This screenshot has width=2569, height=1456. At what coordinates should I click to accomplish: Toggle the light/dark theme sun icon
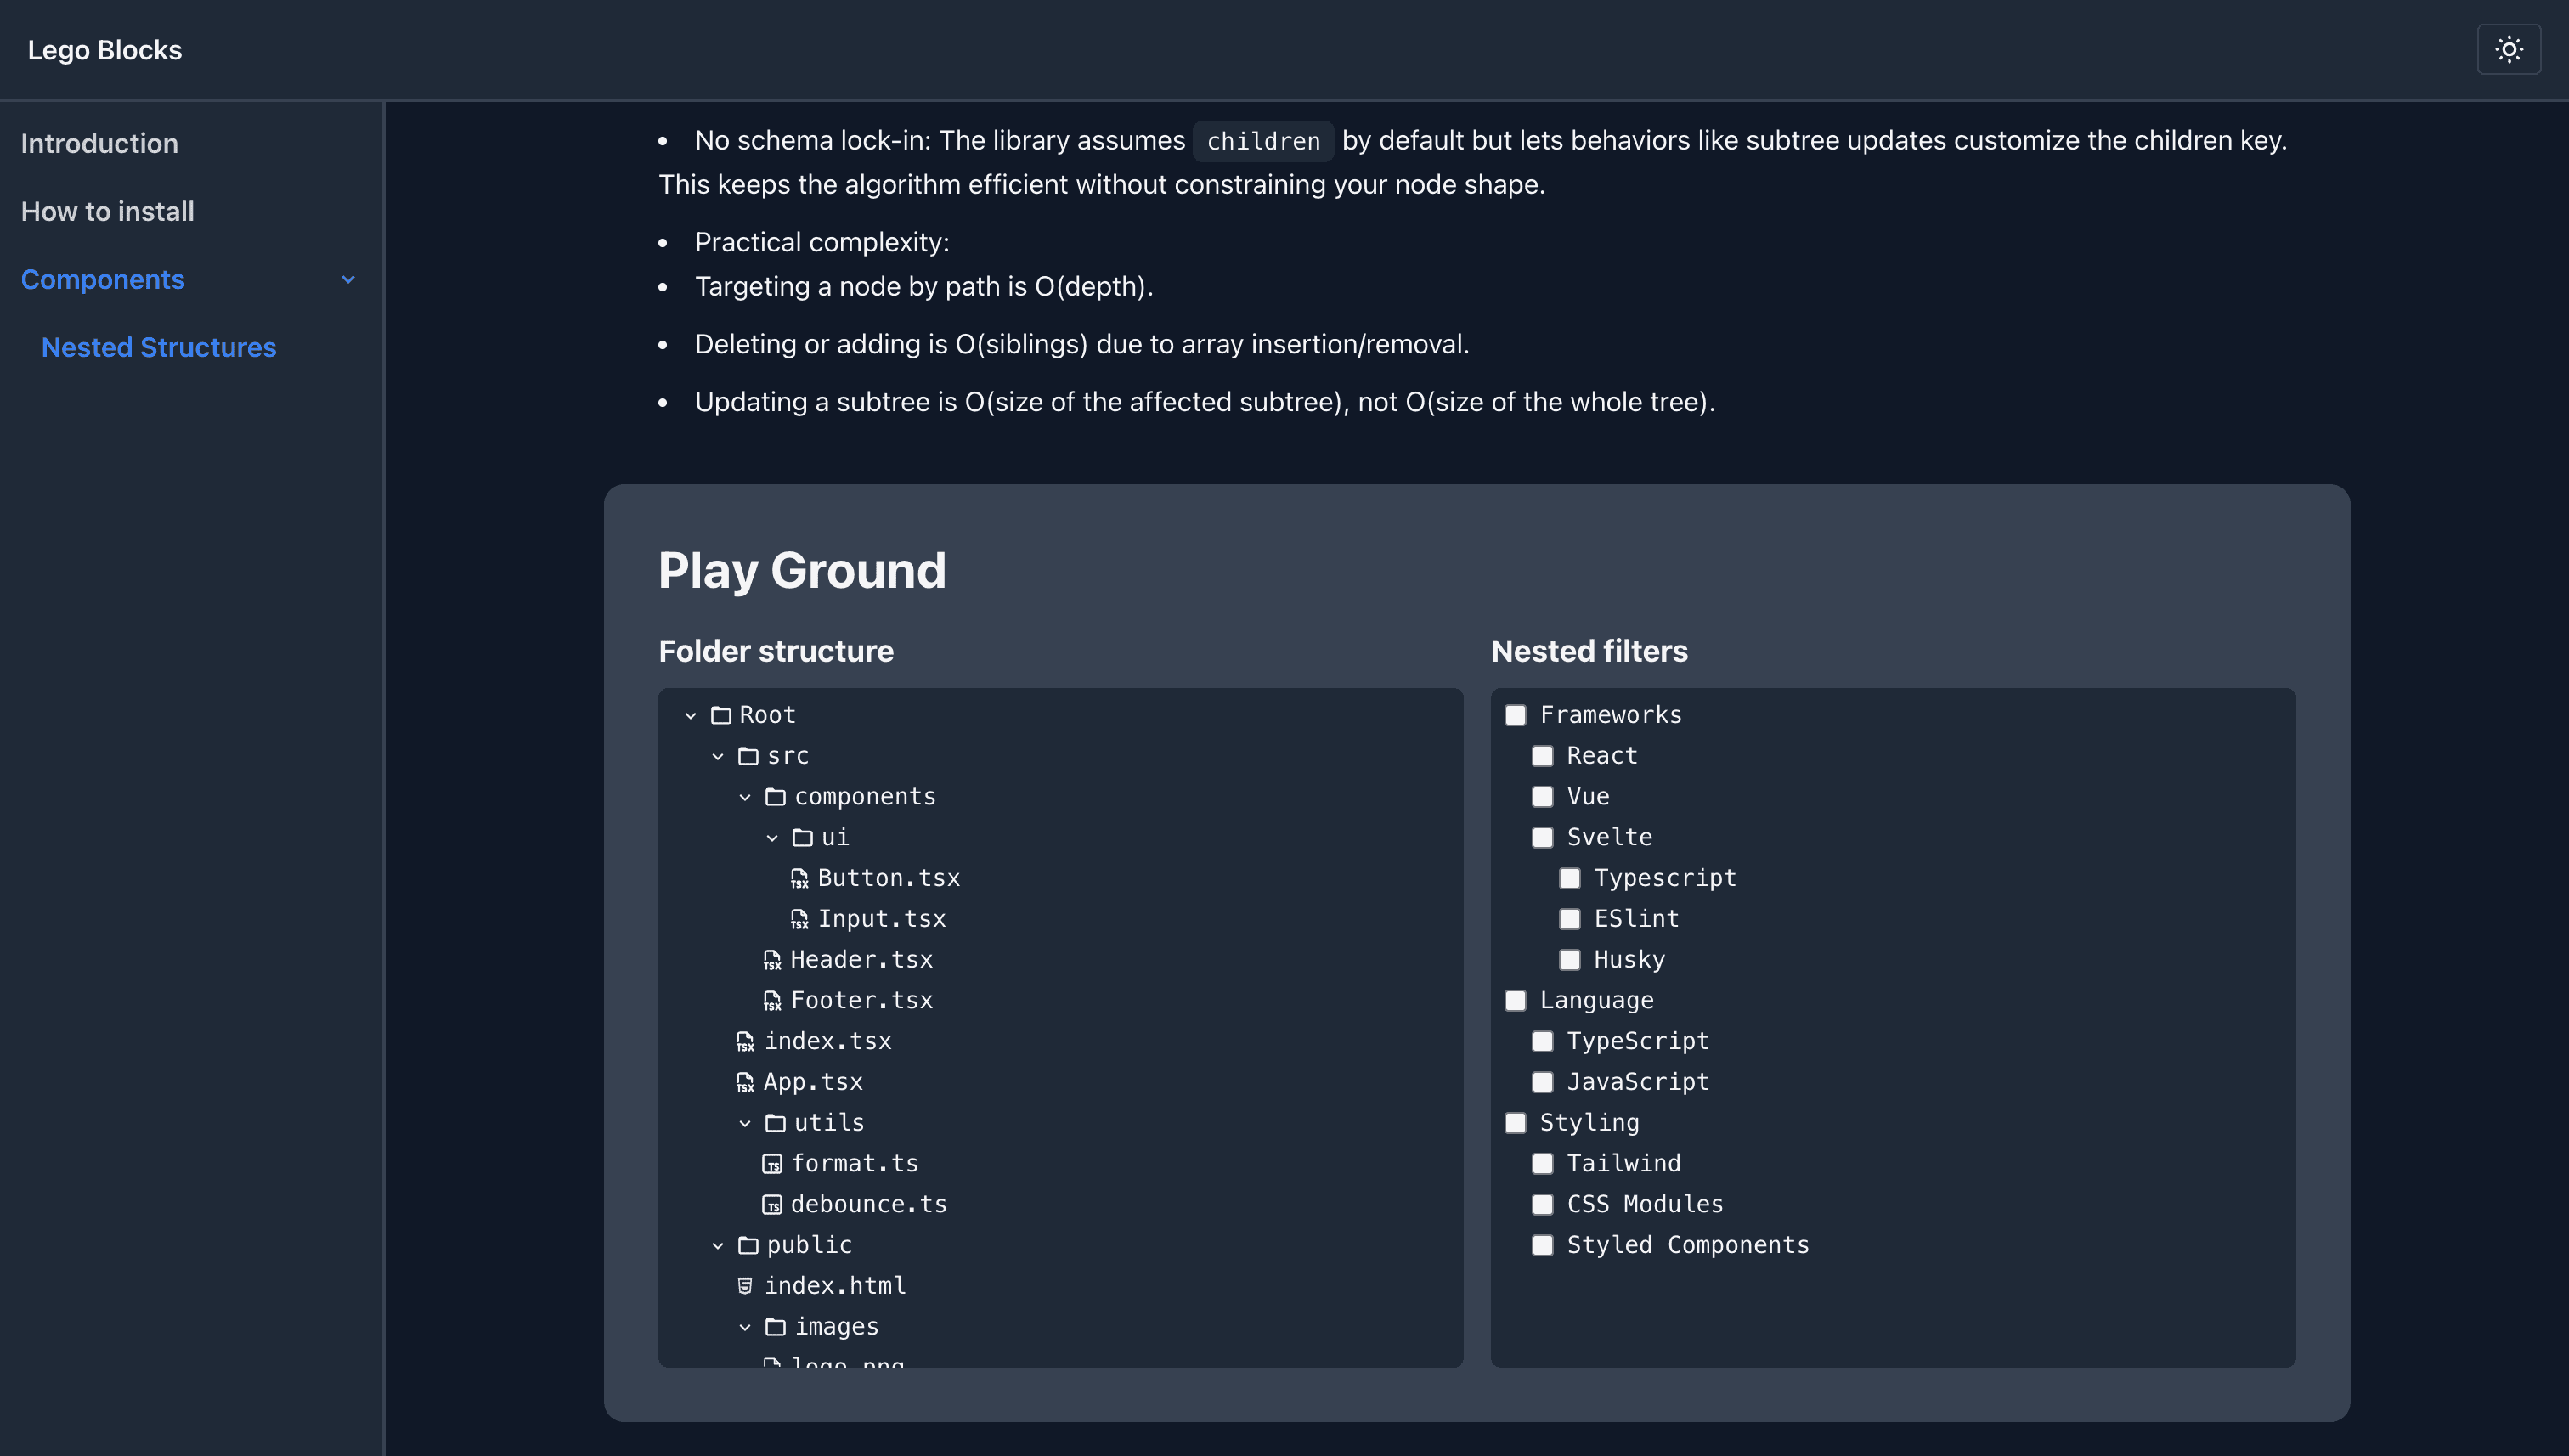(x=2508, y=49)
